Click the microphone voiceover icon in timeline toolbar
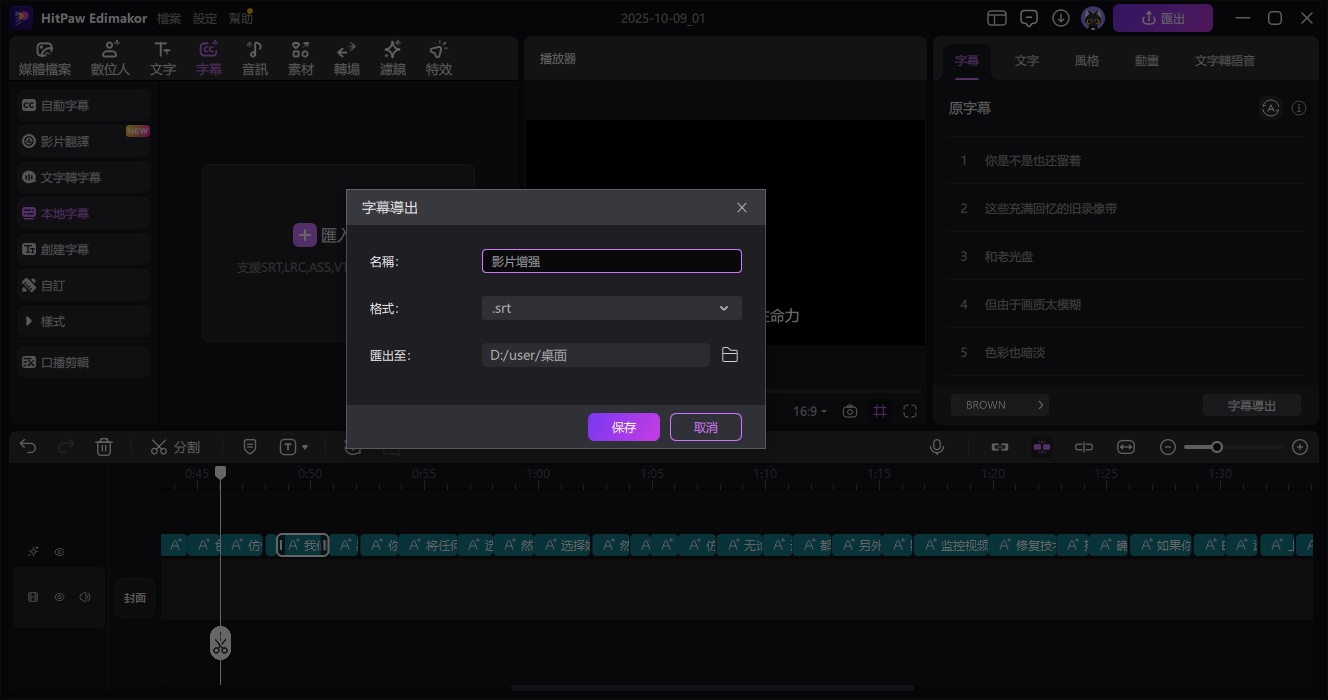The image size is (1328, 700). click(x=937, y=447)
